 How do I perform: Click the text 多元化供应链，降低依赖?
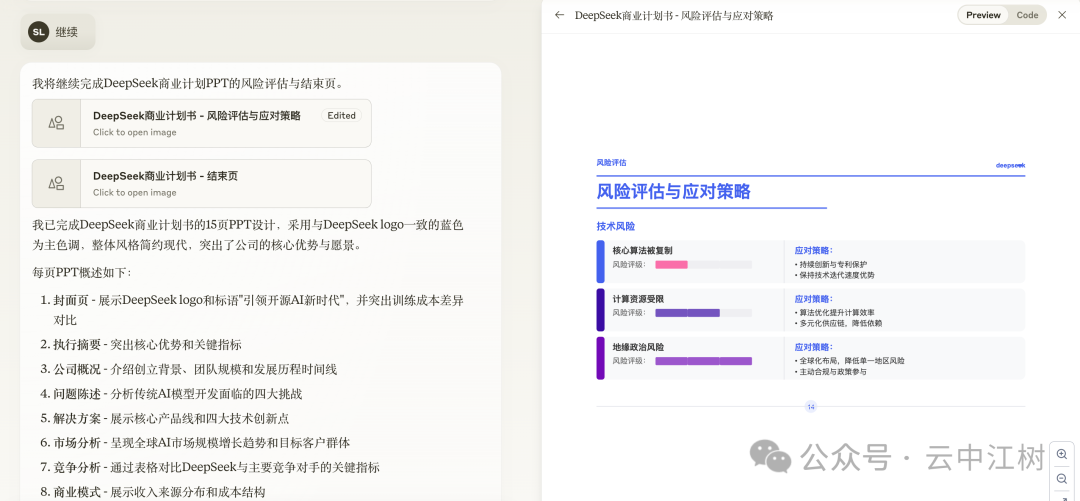(840, 323)
